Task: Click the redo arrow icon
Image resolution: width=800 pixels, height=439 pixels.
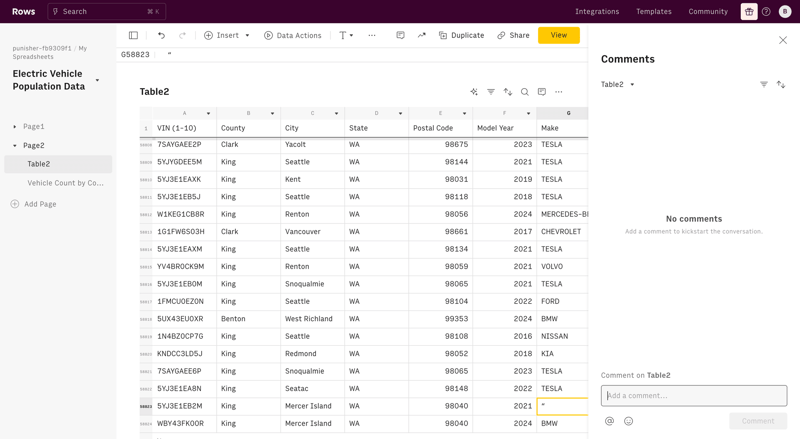Action: point(182,35)
